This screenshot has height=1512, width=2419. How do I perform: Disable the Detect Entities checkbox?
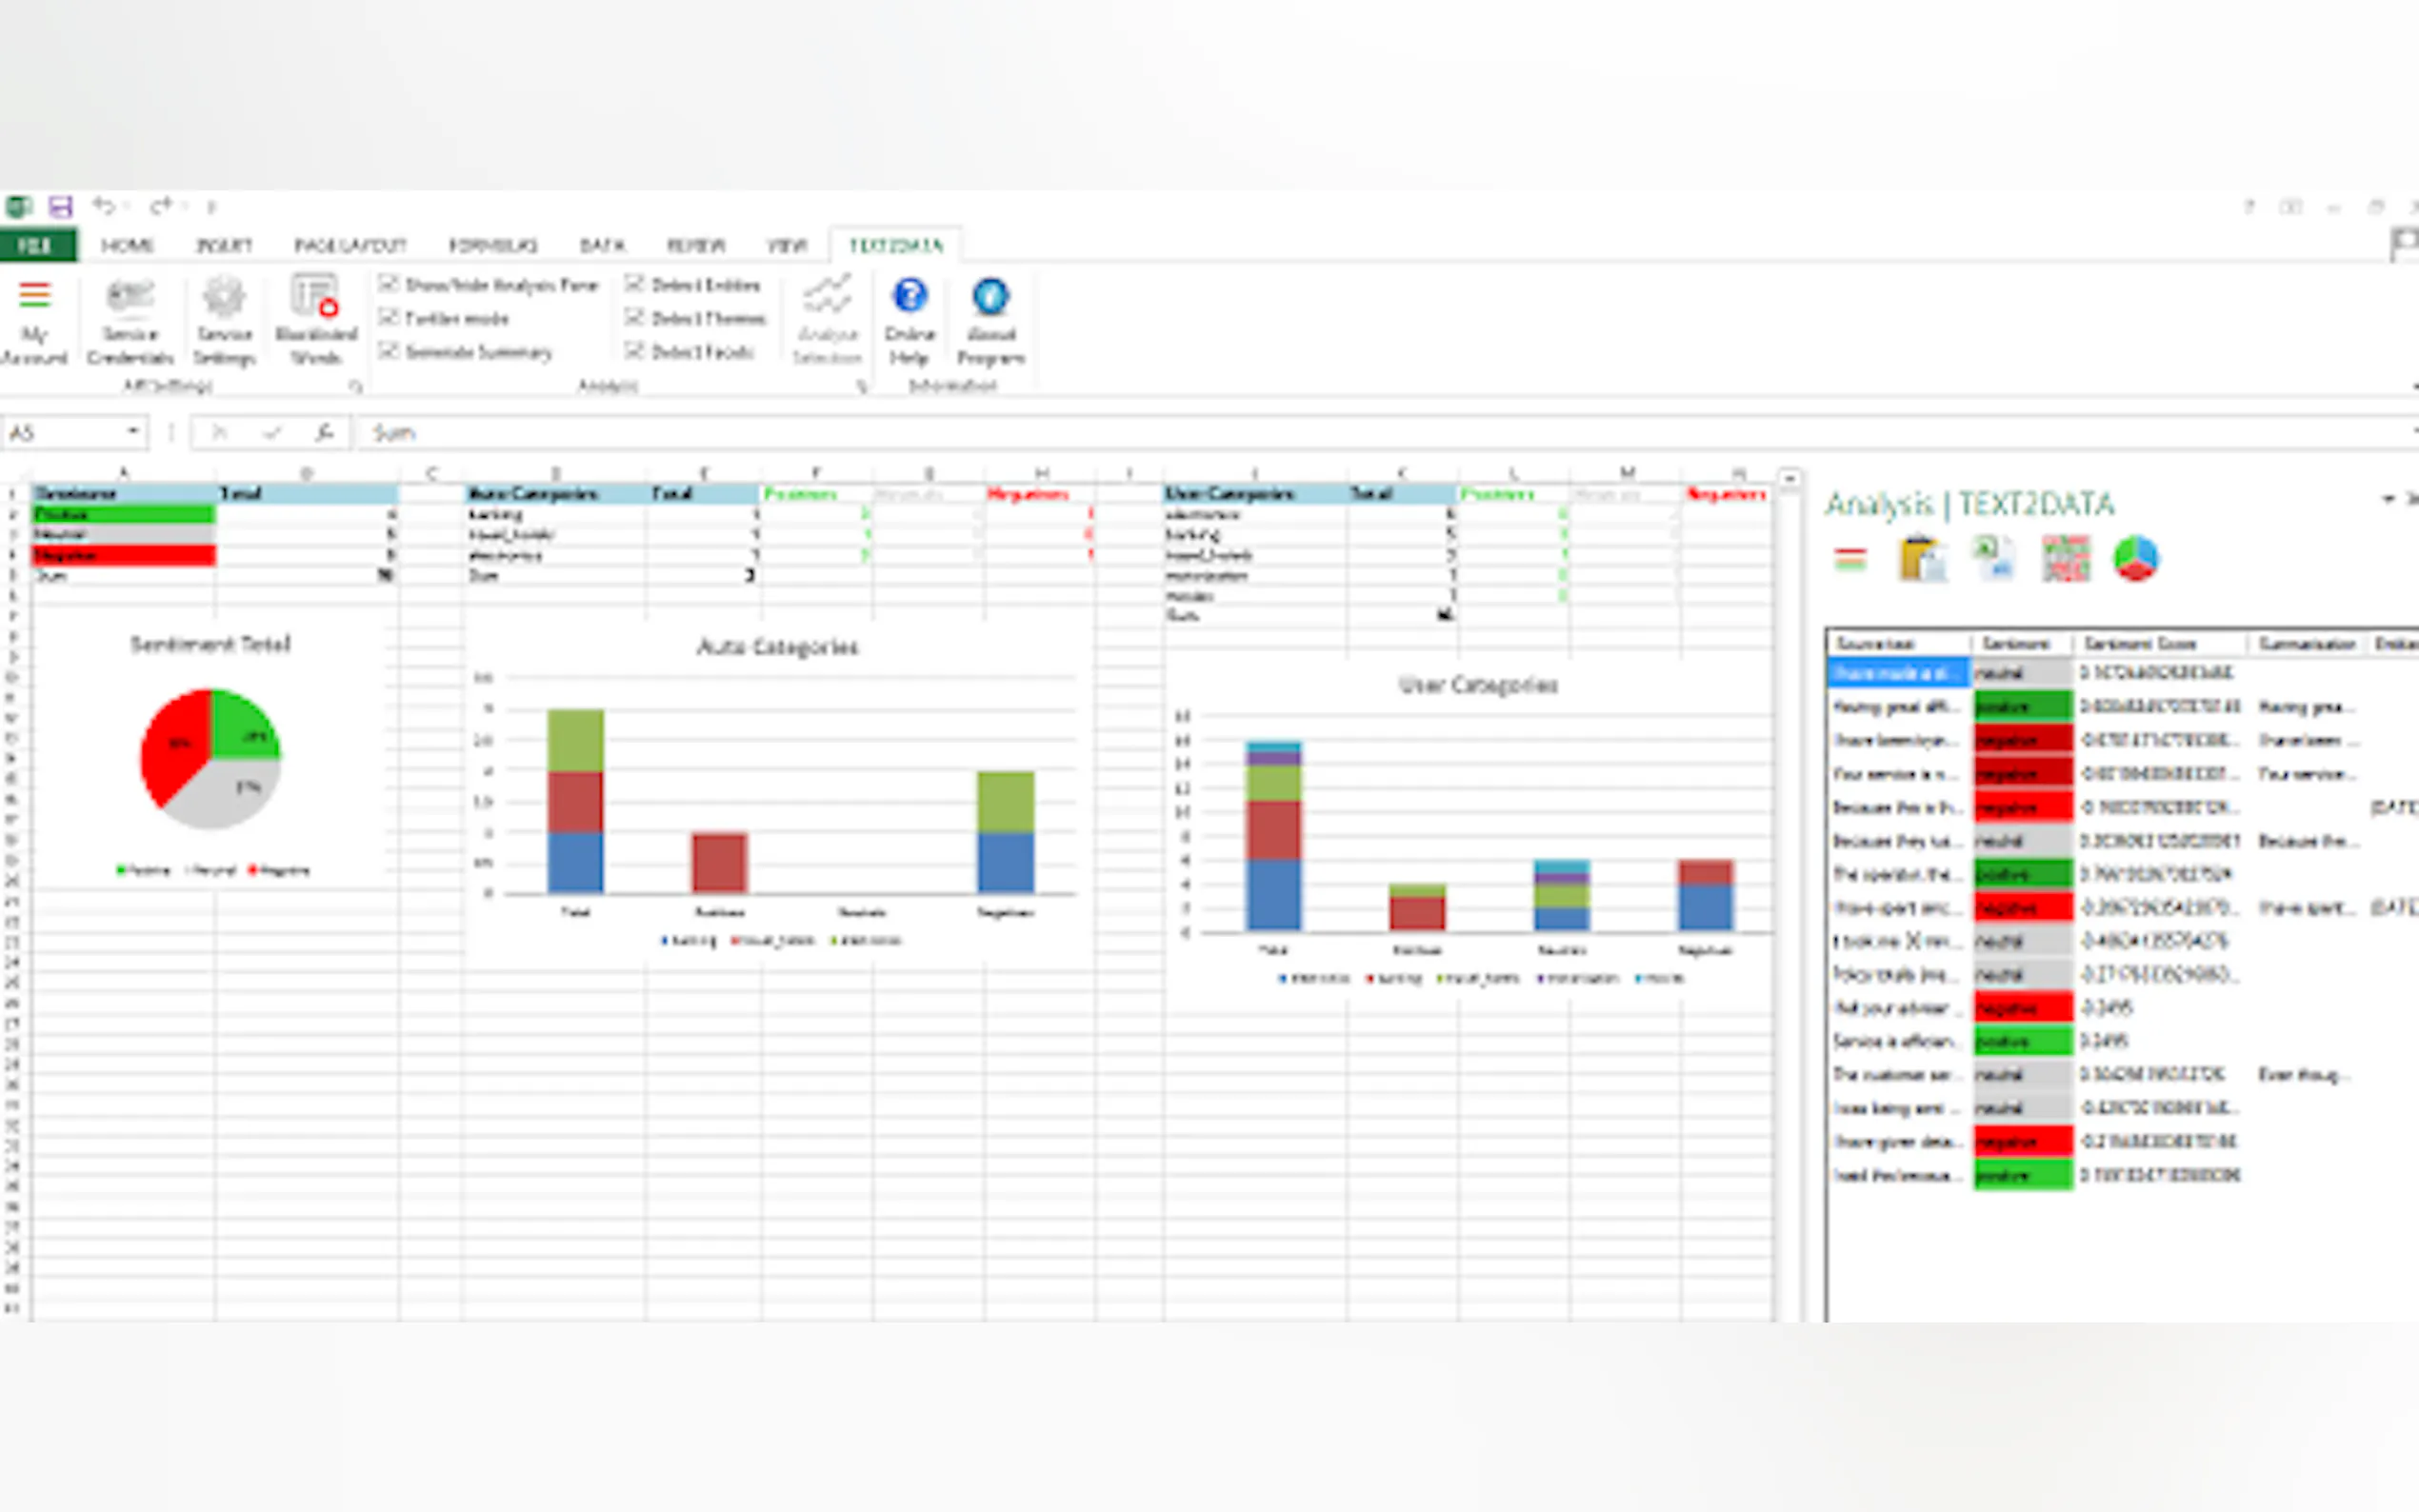click(634, 284)
